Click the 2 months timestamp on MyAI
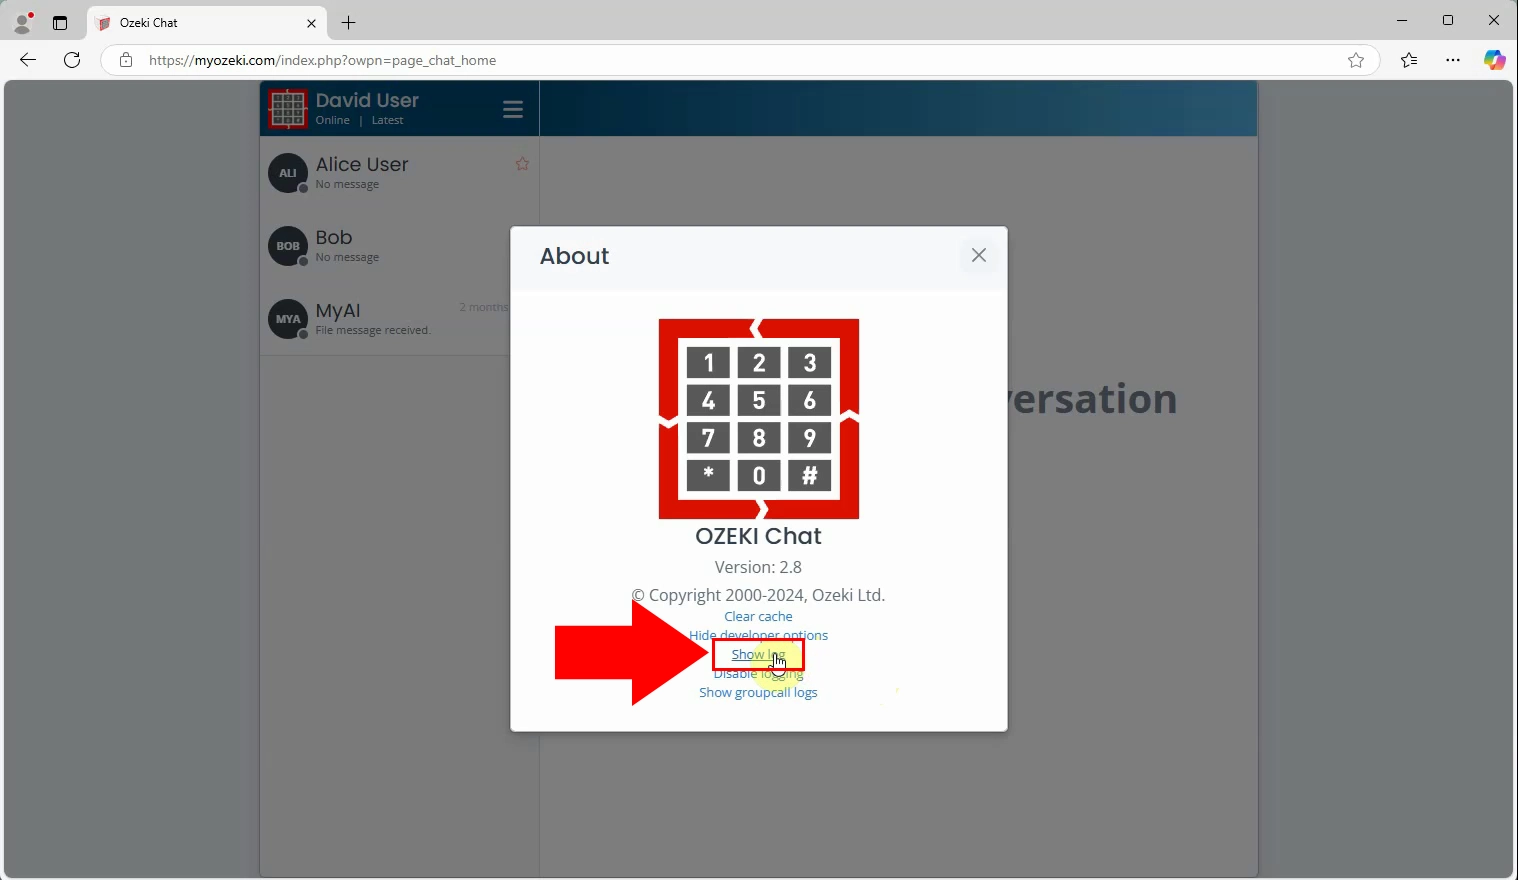1518x880 pixels. coord(484,307)
